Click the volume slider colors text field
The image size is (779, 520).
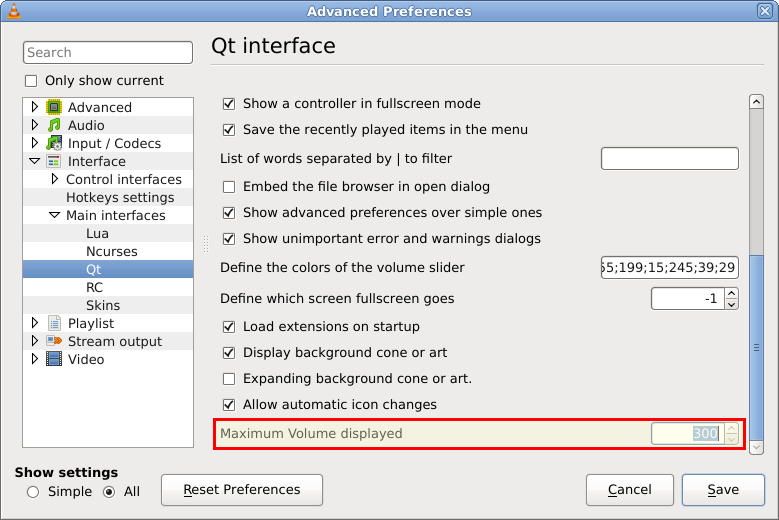669,268
